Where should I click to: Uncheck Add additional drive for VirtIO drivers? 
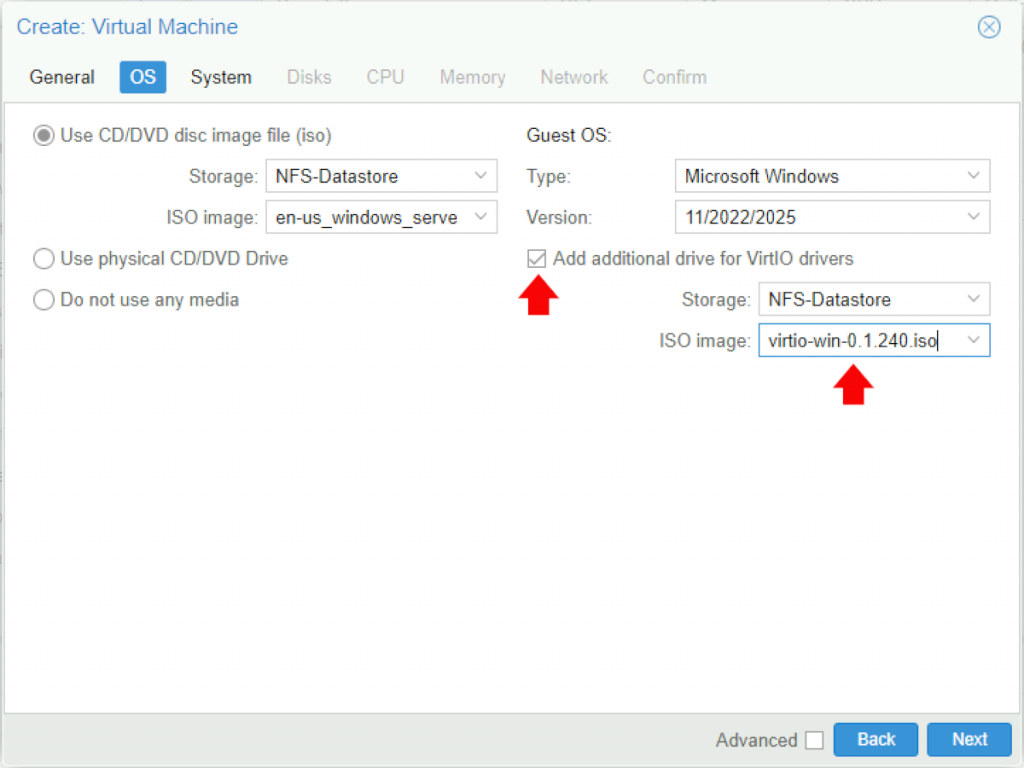click(536, 259)
